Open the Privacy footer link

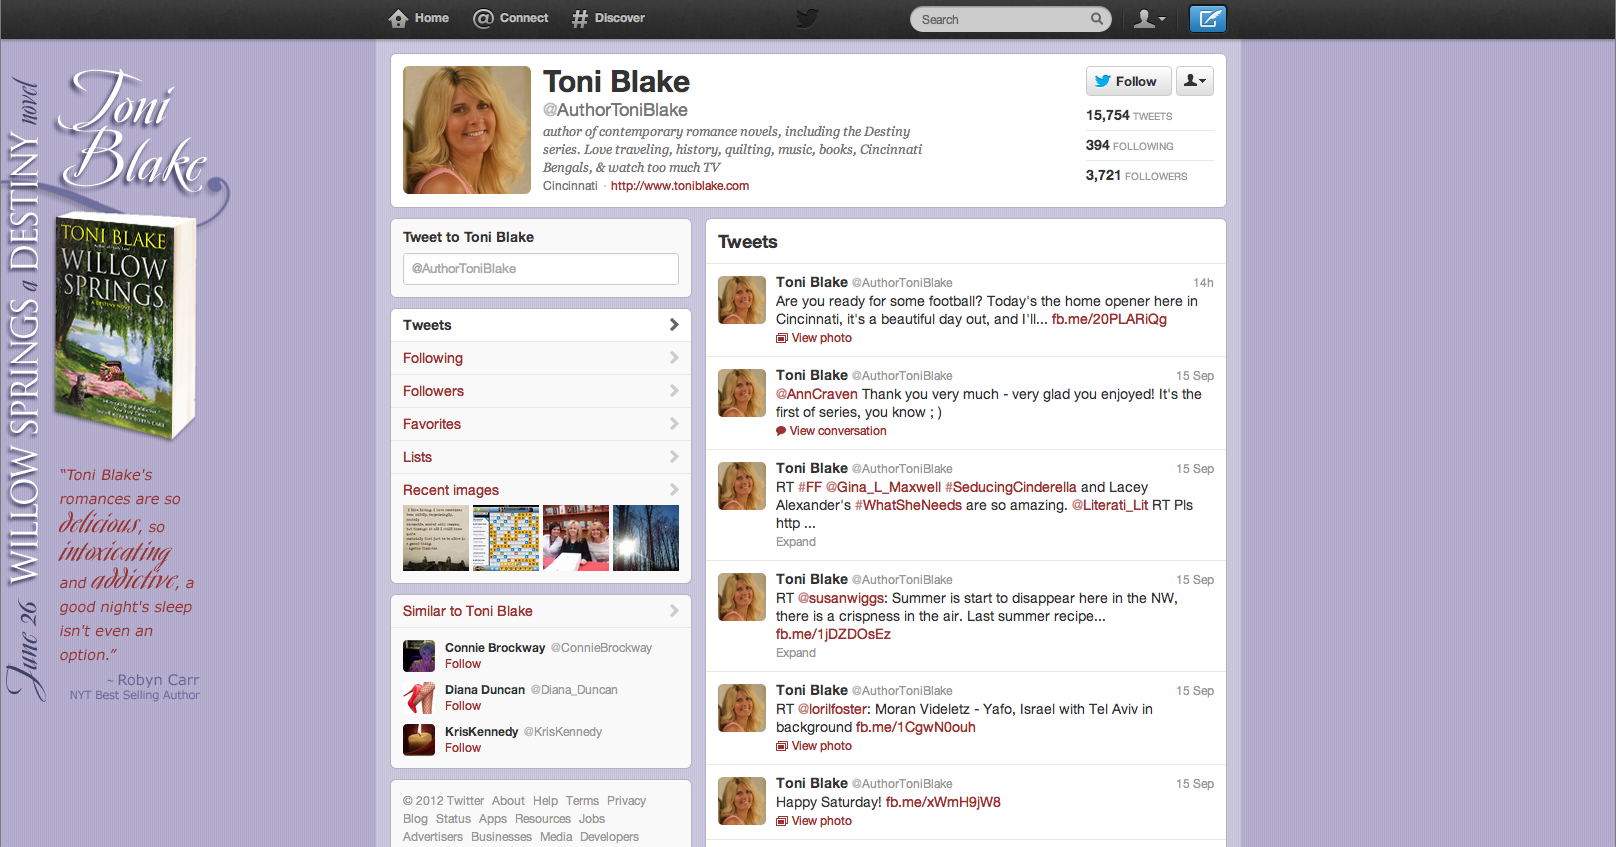[x=626, y=801]
